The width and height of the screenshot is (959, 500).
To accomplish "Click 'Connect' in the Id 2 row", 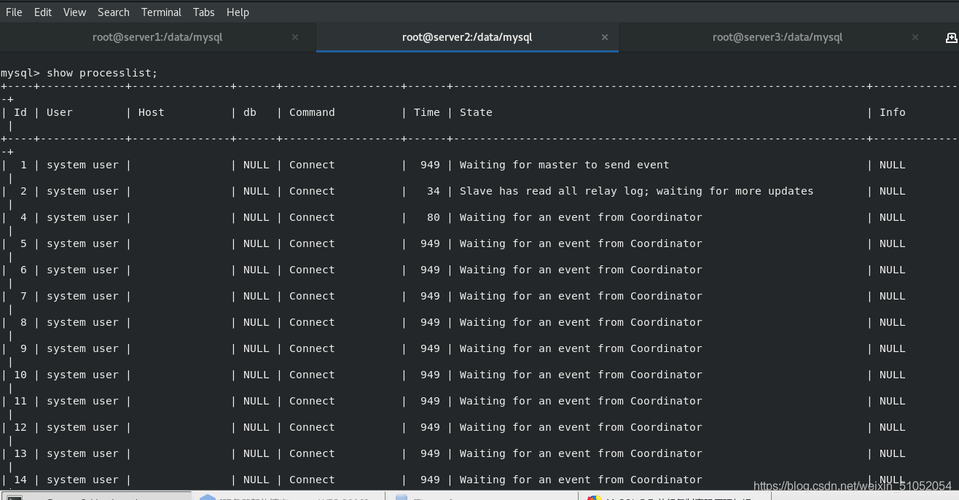I will coord(312,191).
